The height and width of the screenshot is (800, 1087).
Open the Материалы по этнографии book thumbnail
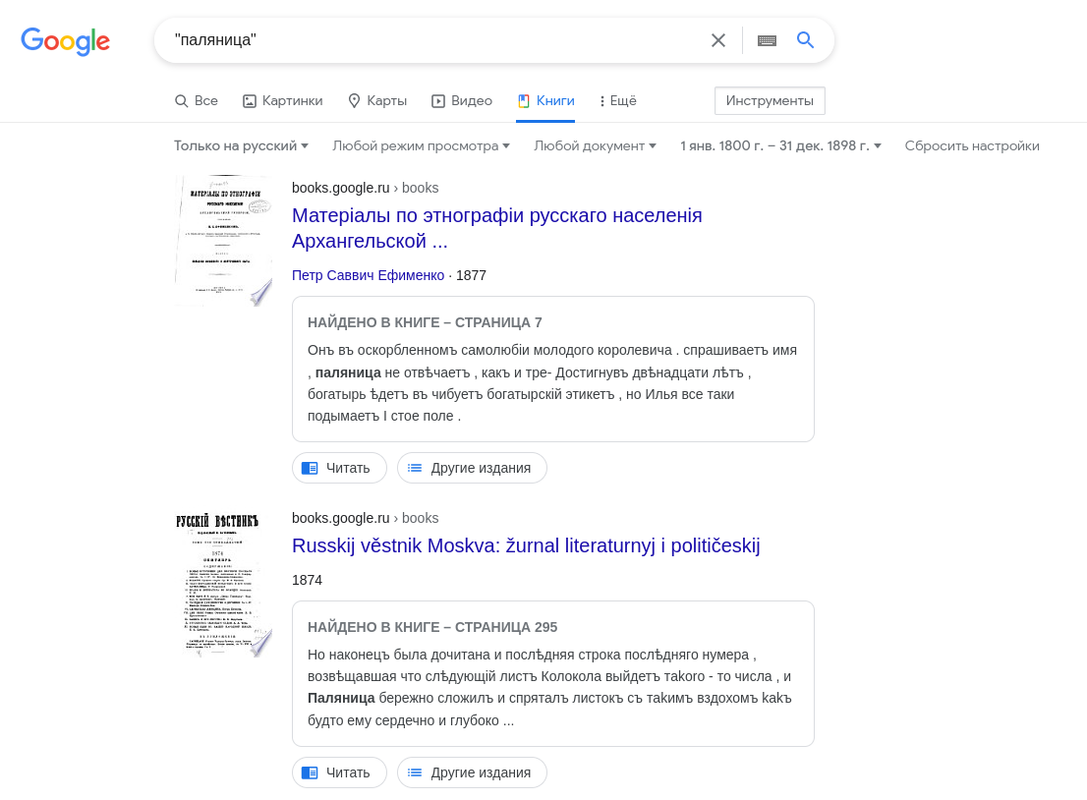coord(223,241)
